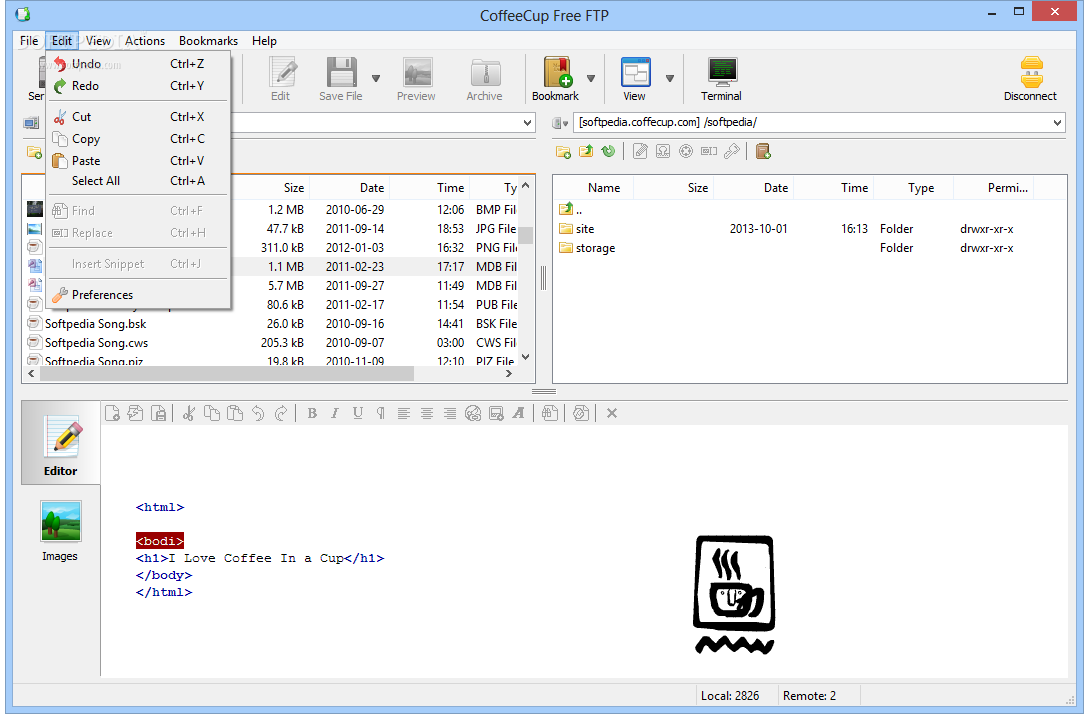1084x714 pixels.
Task: Open the Bookmark dropdown arrow
Action: [591, 79]
